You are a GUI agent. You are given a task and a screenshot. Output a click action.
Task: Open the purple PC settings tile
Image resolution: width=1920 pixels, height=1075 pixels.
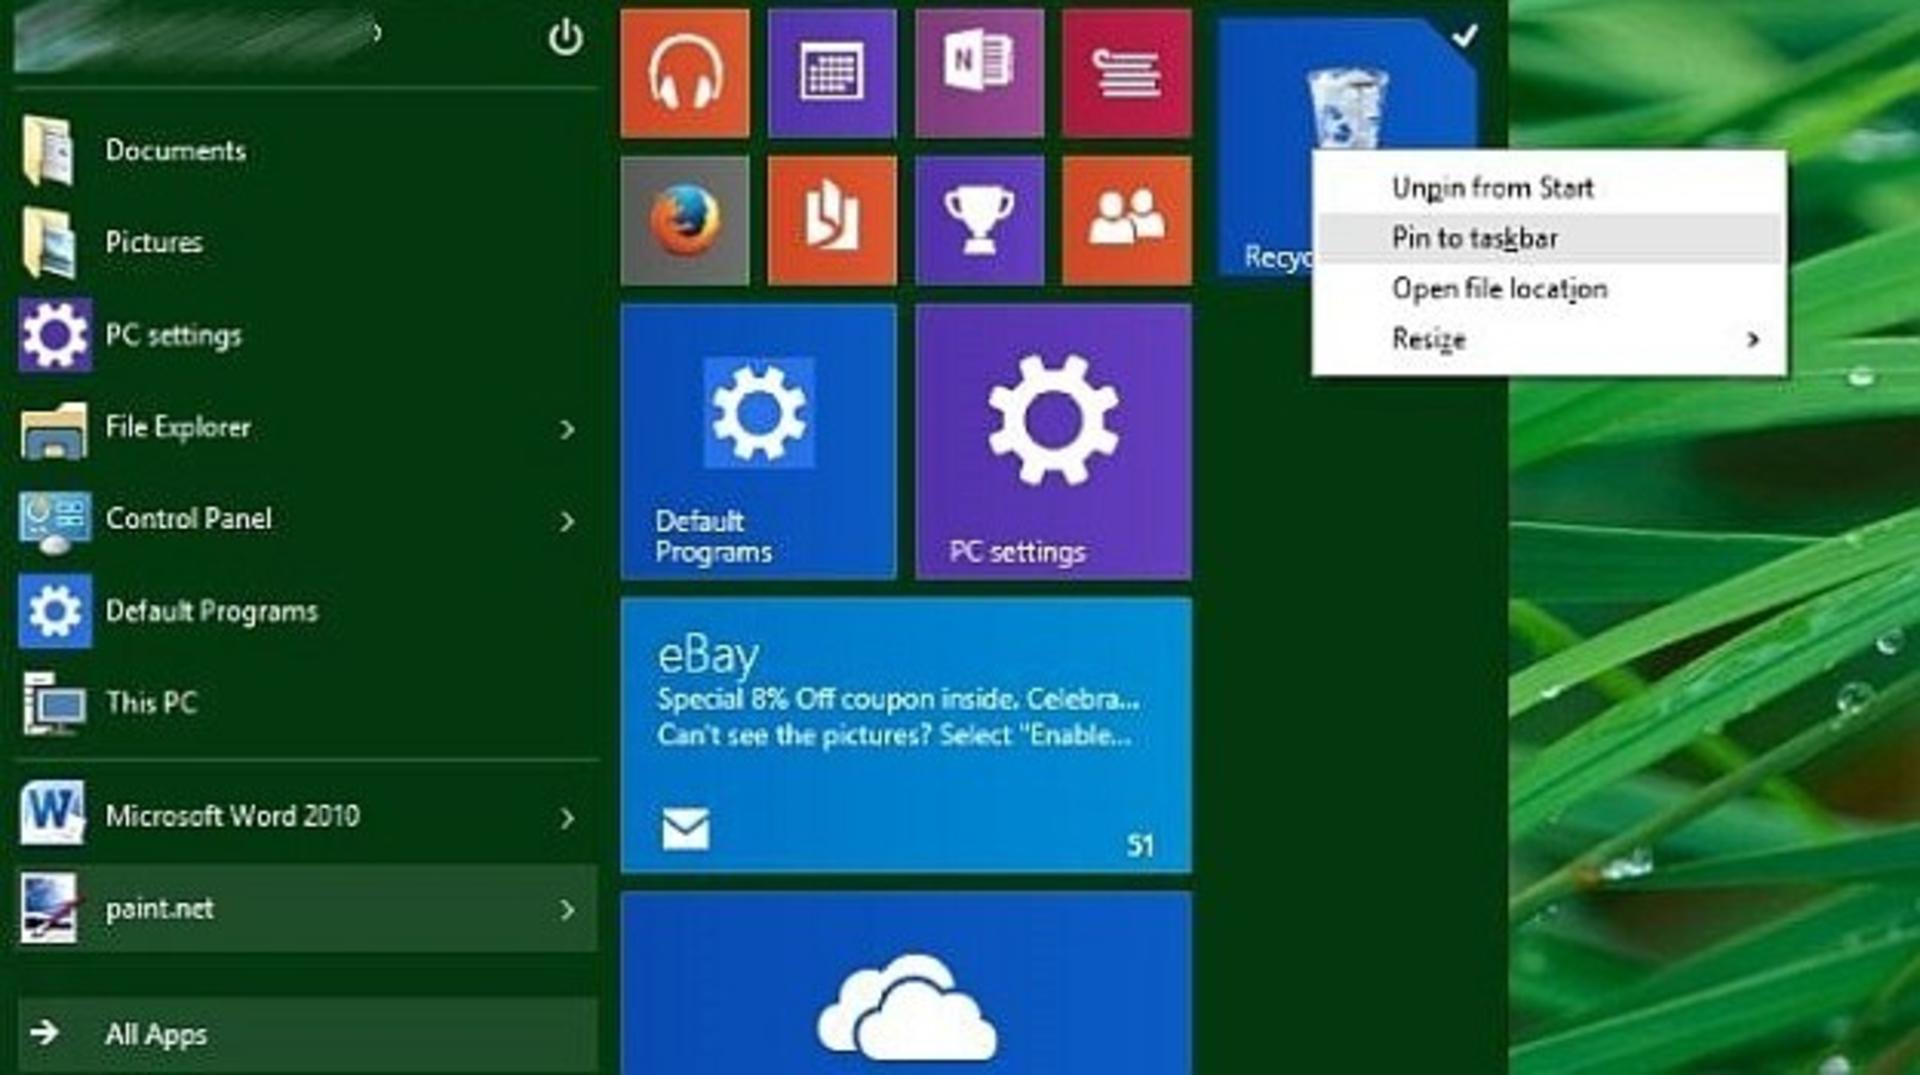click(x=1054, y=442)
